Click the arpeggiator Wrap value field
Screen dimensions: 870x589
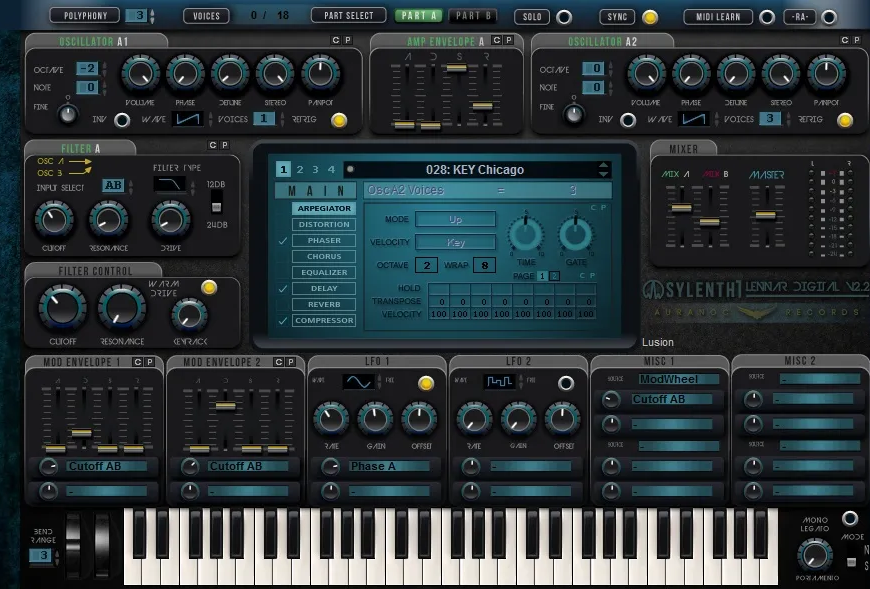[484, 265]
